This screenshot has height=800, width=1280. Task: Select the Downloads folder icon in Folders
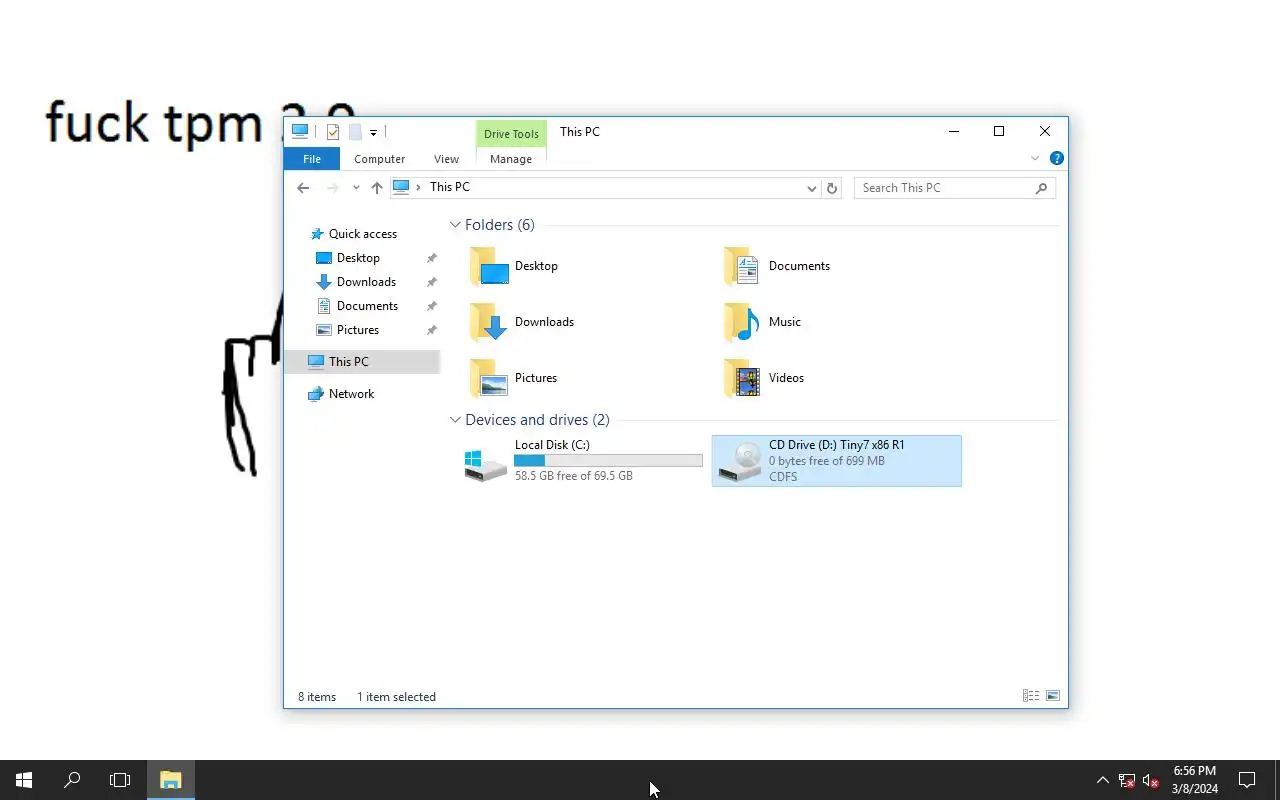coord(489,322)
